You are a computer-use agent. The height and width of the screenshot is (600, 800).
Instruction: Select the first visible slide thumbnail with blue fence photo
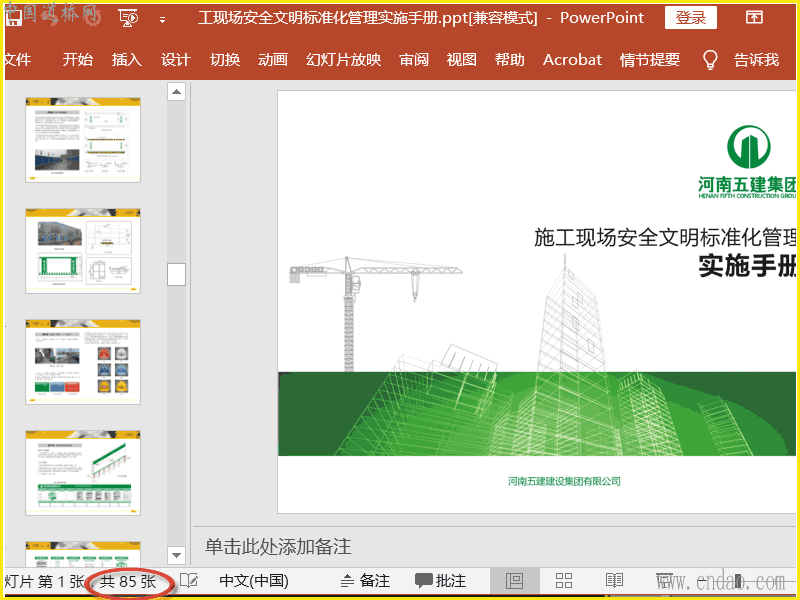click(83, 140)
